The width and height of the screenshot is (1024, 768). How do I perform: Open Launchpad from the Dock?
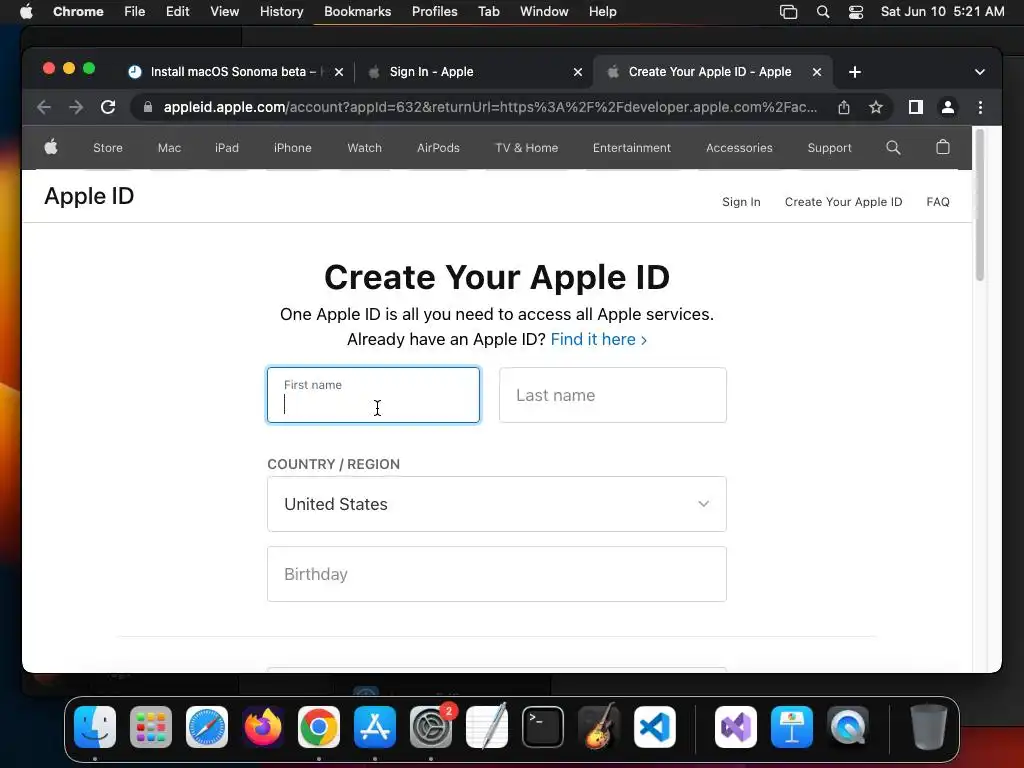(x=151, y=727)
